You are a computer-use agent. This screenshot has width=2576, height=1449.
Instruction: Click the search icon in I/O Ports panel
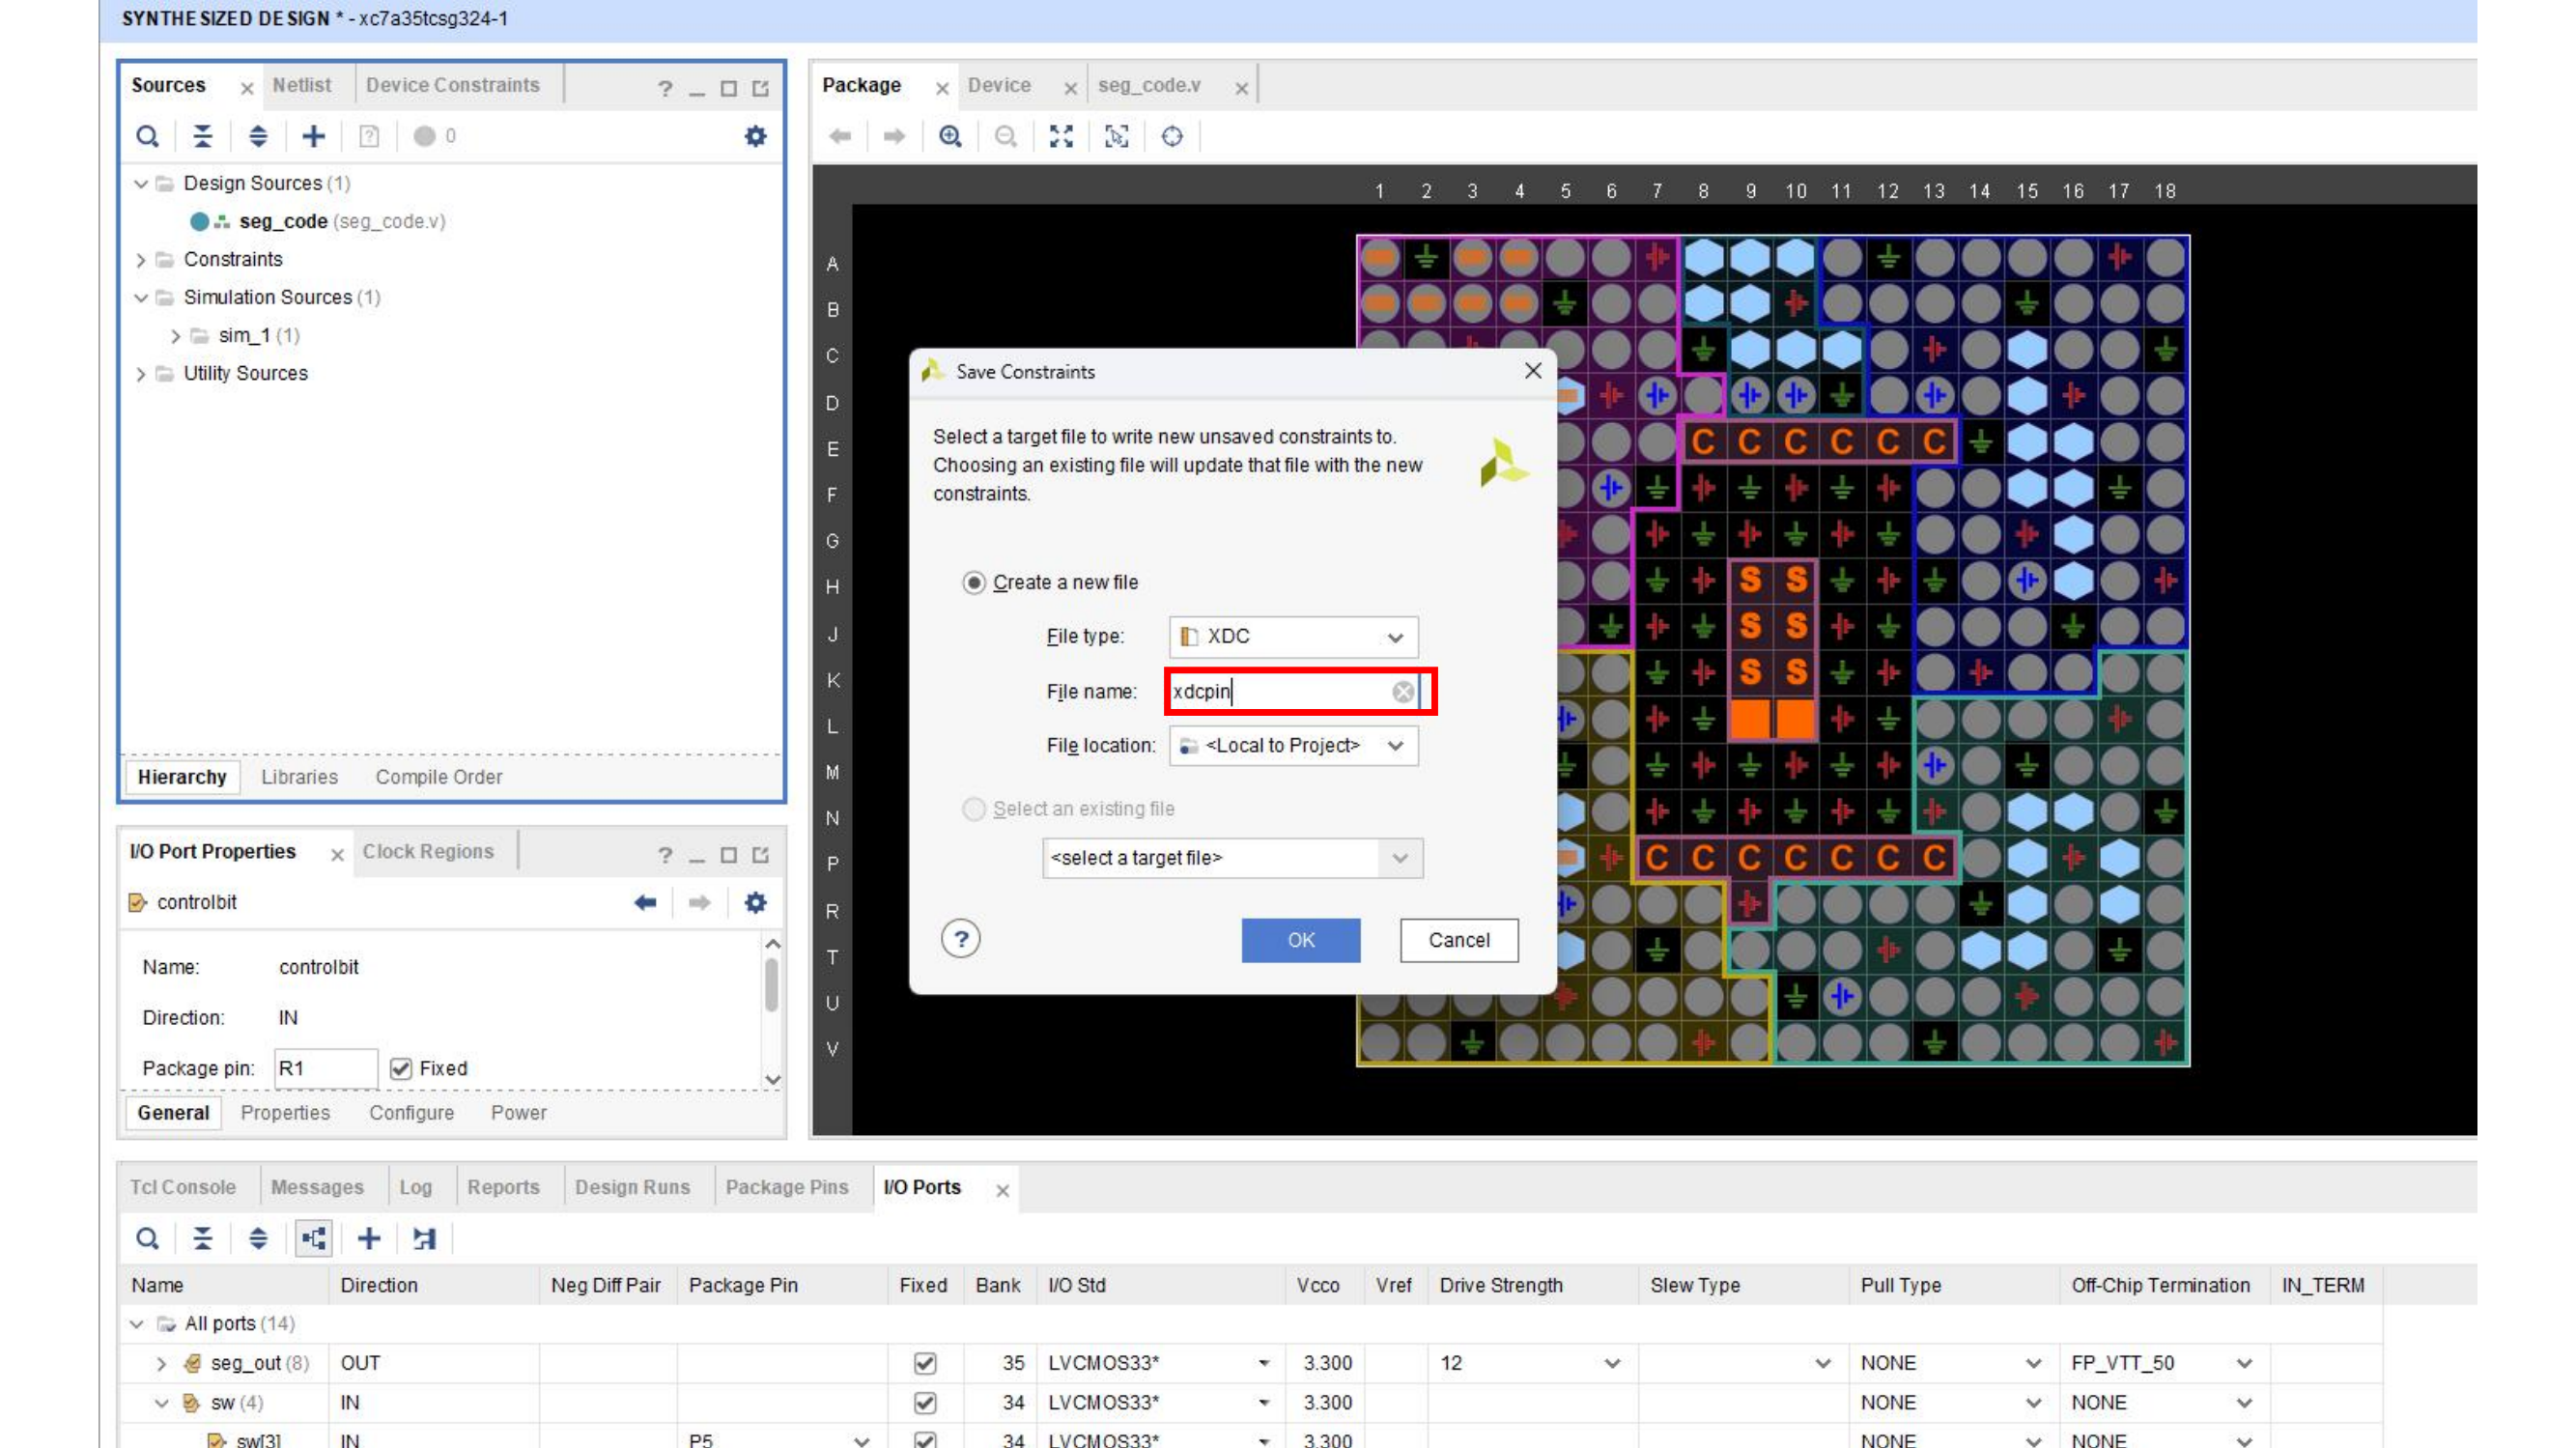[x=147, y=1239]
